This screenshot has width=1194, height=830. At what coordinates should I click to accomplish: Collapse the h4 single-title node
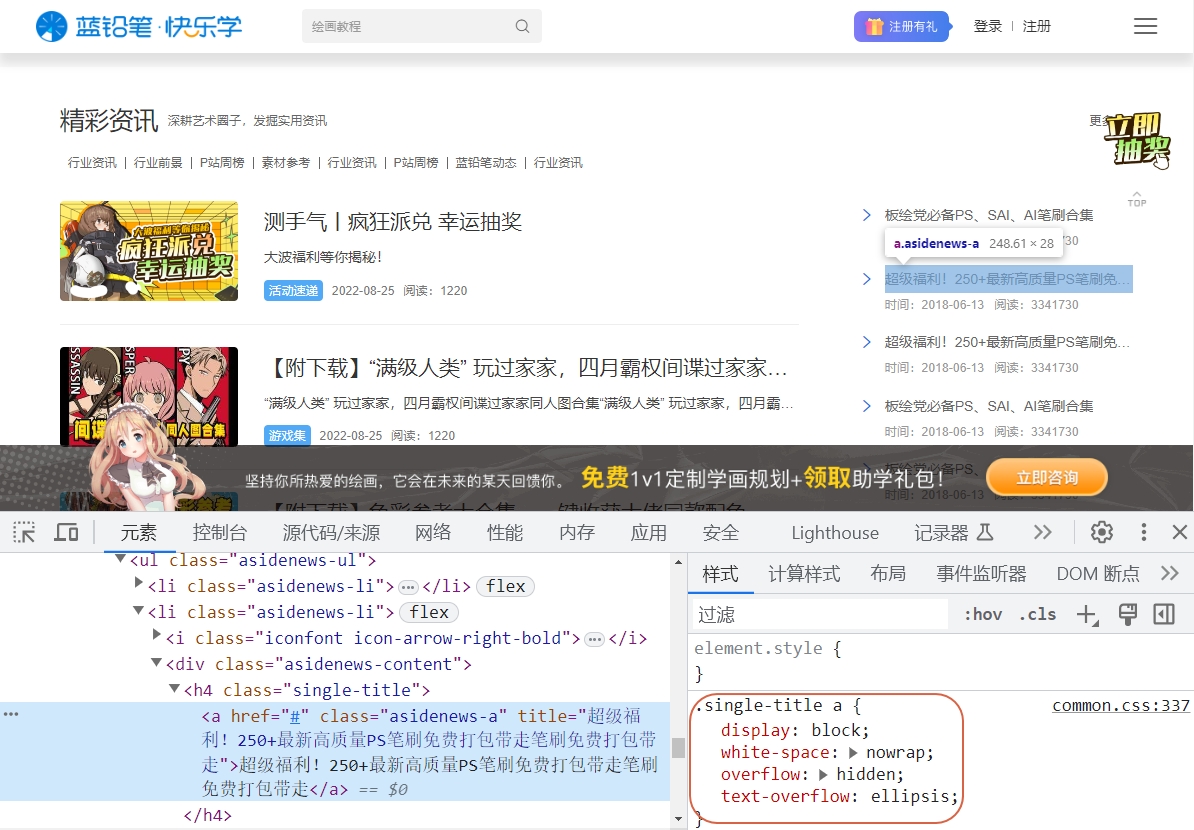174,688
